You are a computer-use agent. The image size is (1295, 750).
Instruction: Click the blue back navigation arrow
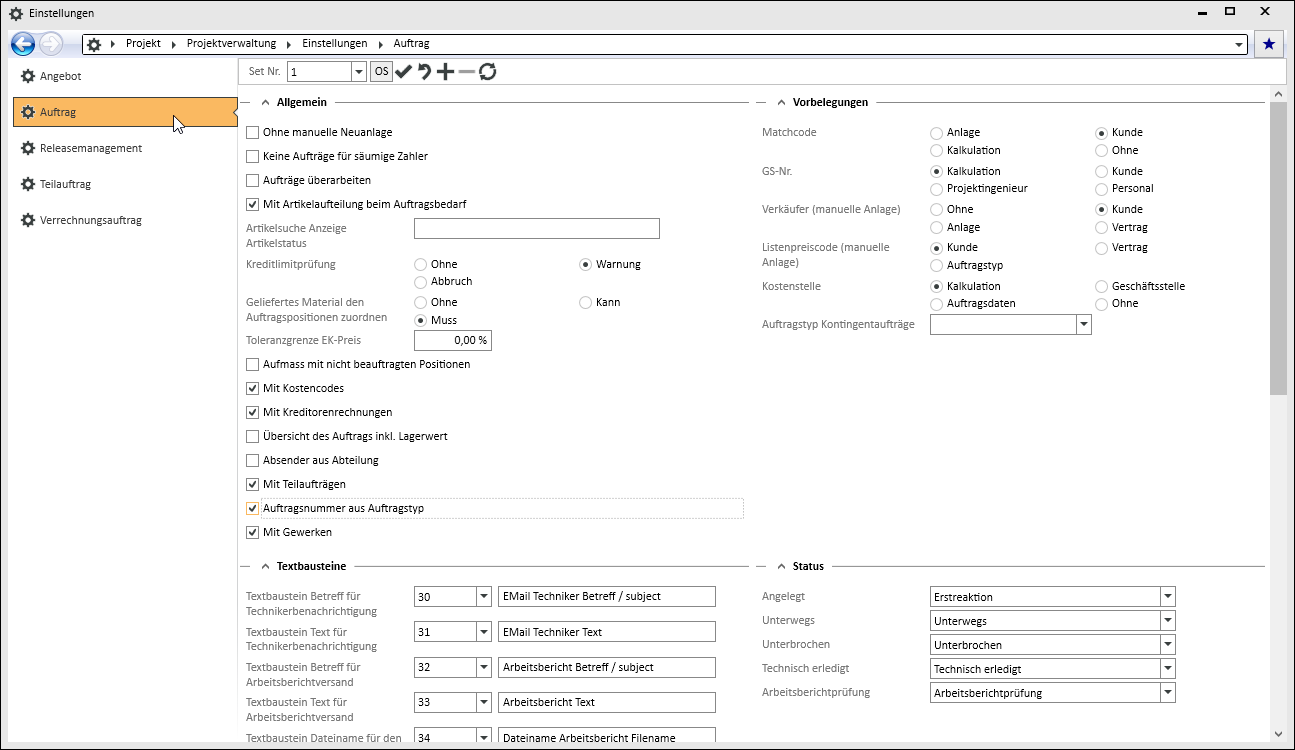[23, 44]
